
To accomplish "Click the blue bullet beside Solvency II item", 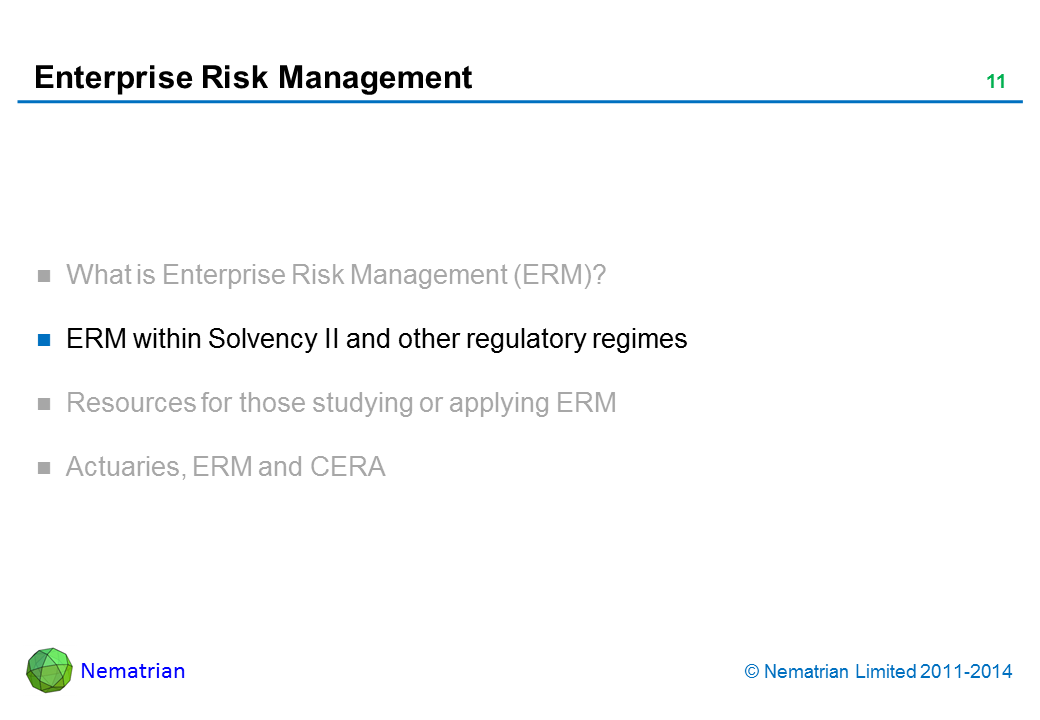I will tap(44, 340).
